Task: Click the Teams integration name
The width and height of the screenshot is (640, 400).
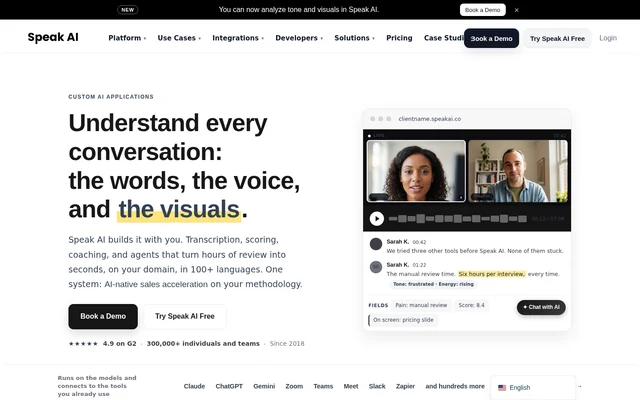Action: point(323,386)
